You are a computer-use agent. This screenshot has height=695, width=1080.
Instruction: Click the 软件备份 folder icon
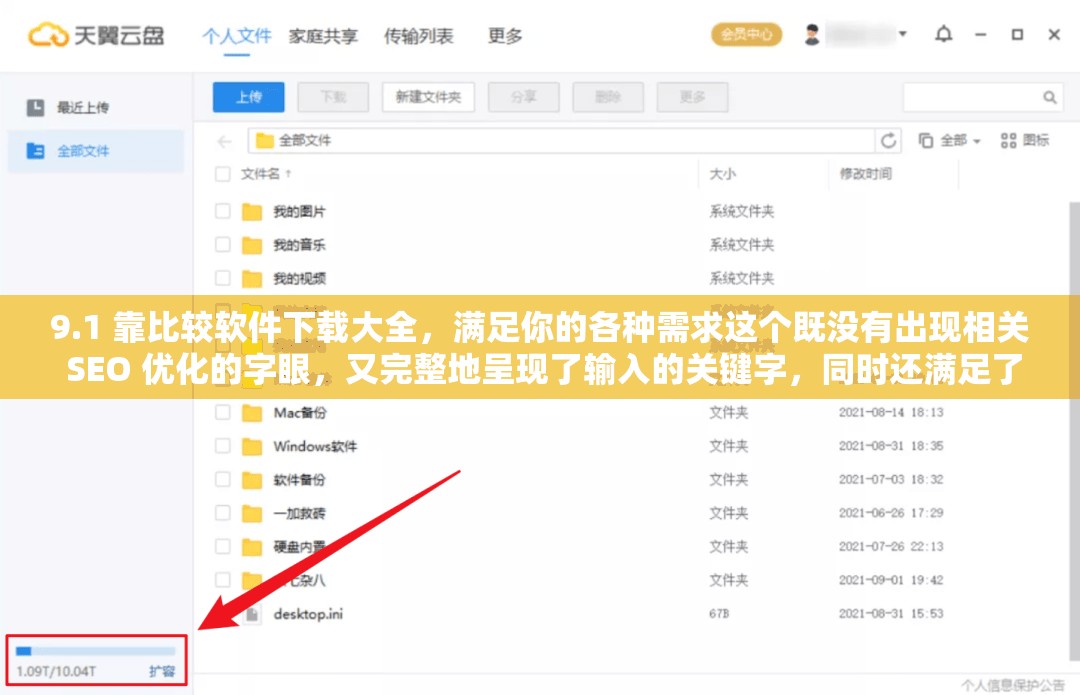click(252, 480)
